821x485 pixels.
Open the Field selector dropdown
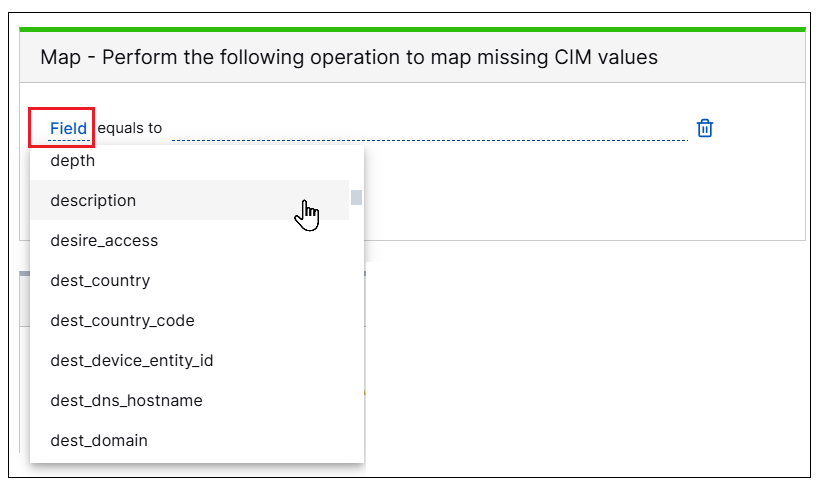click(68, 128)
